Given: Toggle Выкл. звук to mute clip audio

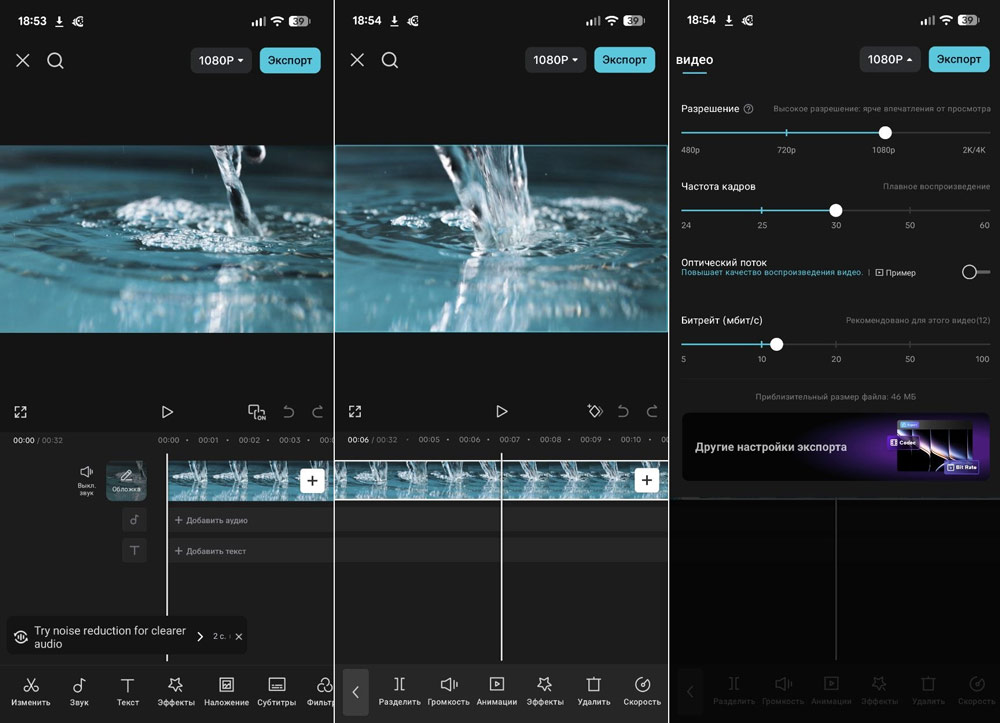Looking at the screenshot, I should (86, 478).
